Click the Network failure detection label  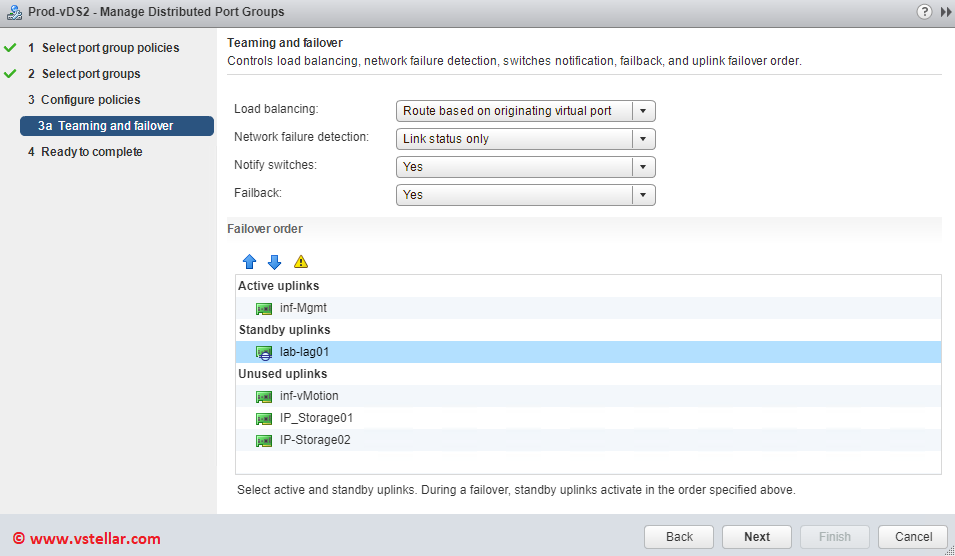click(301, 137)
